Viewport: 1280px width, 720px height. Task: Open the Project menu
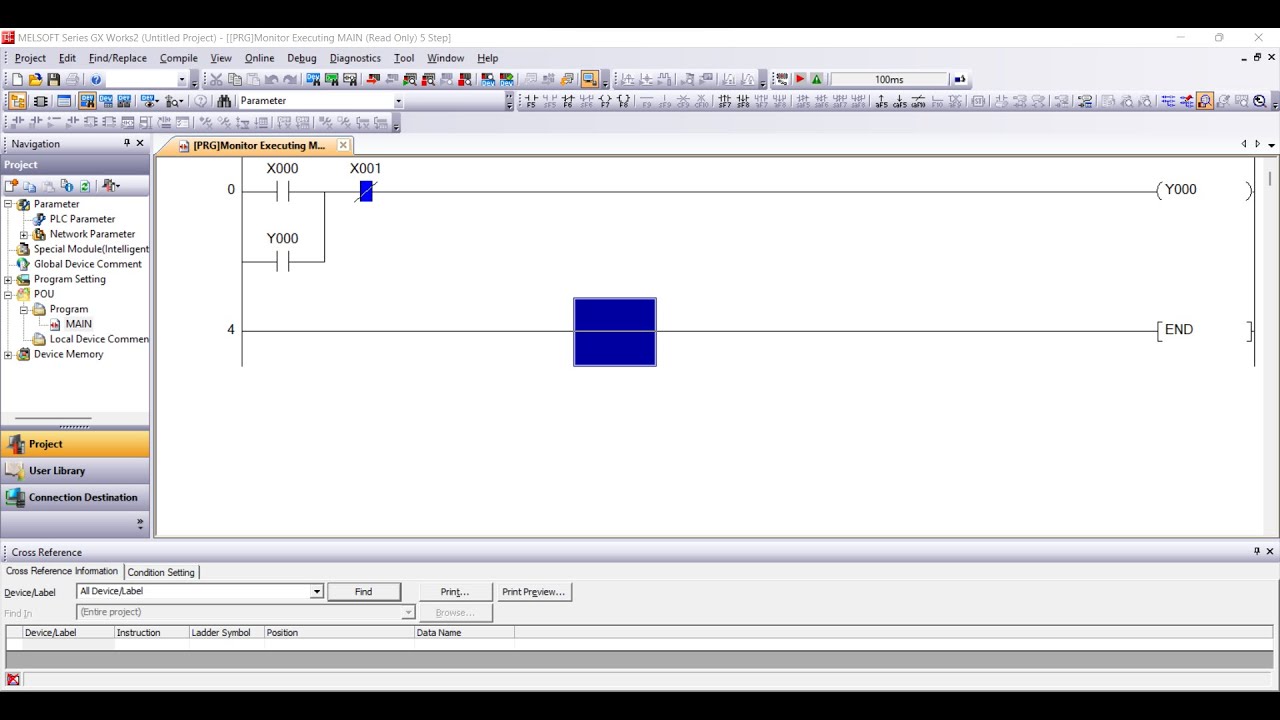[30, 58]
